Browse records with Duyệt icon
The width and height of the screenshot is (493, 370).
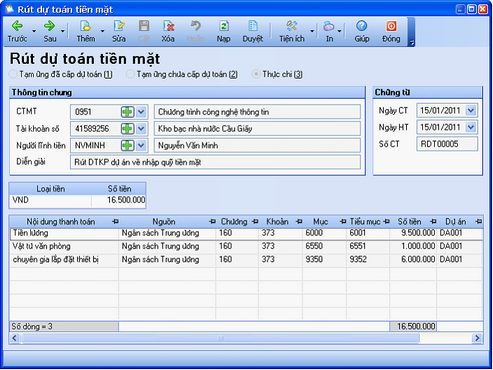(x=253, y=26)
